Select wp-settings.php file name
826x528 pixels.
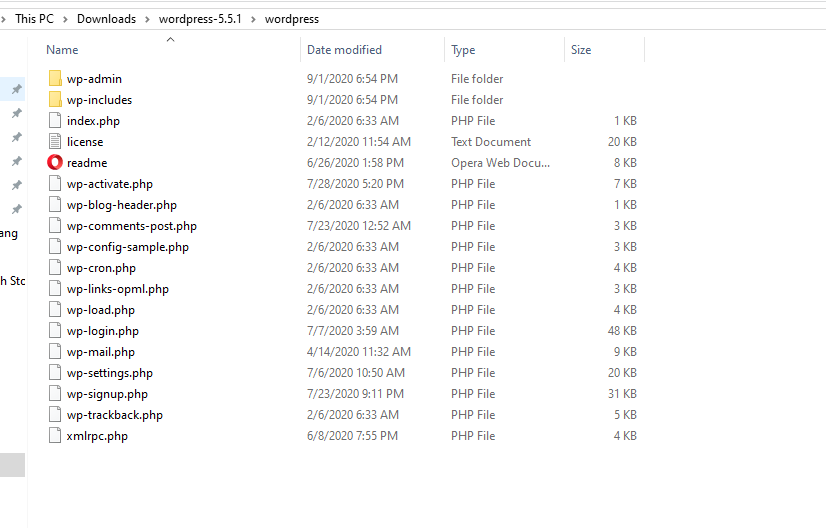click(x=110, y=373)
